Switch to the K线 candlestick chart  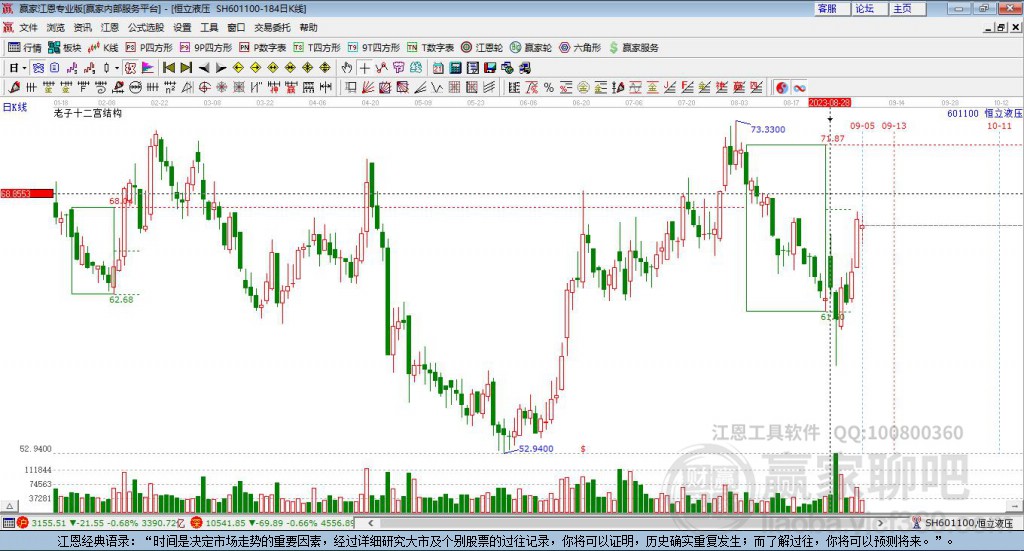(103, 48)
